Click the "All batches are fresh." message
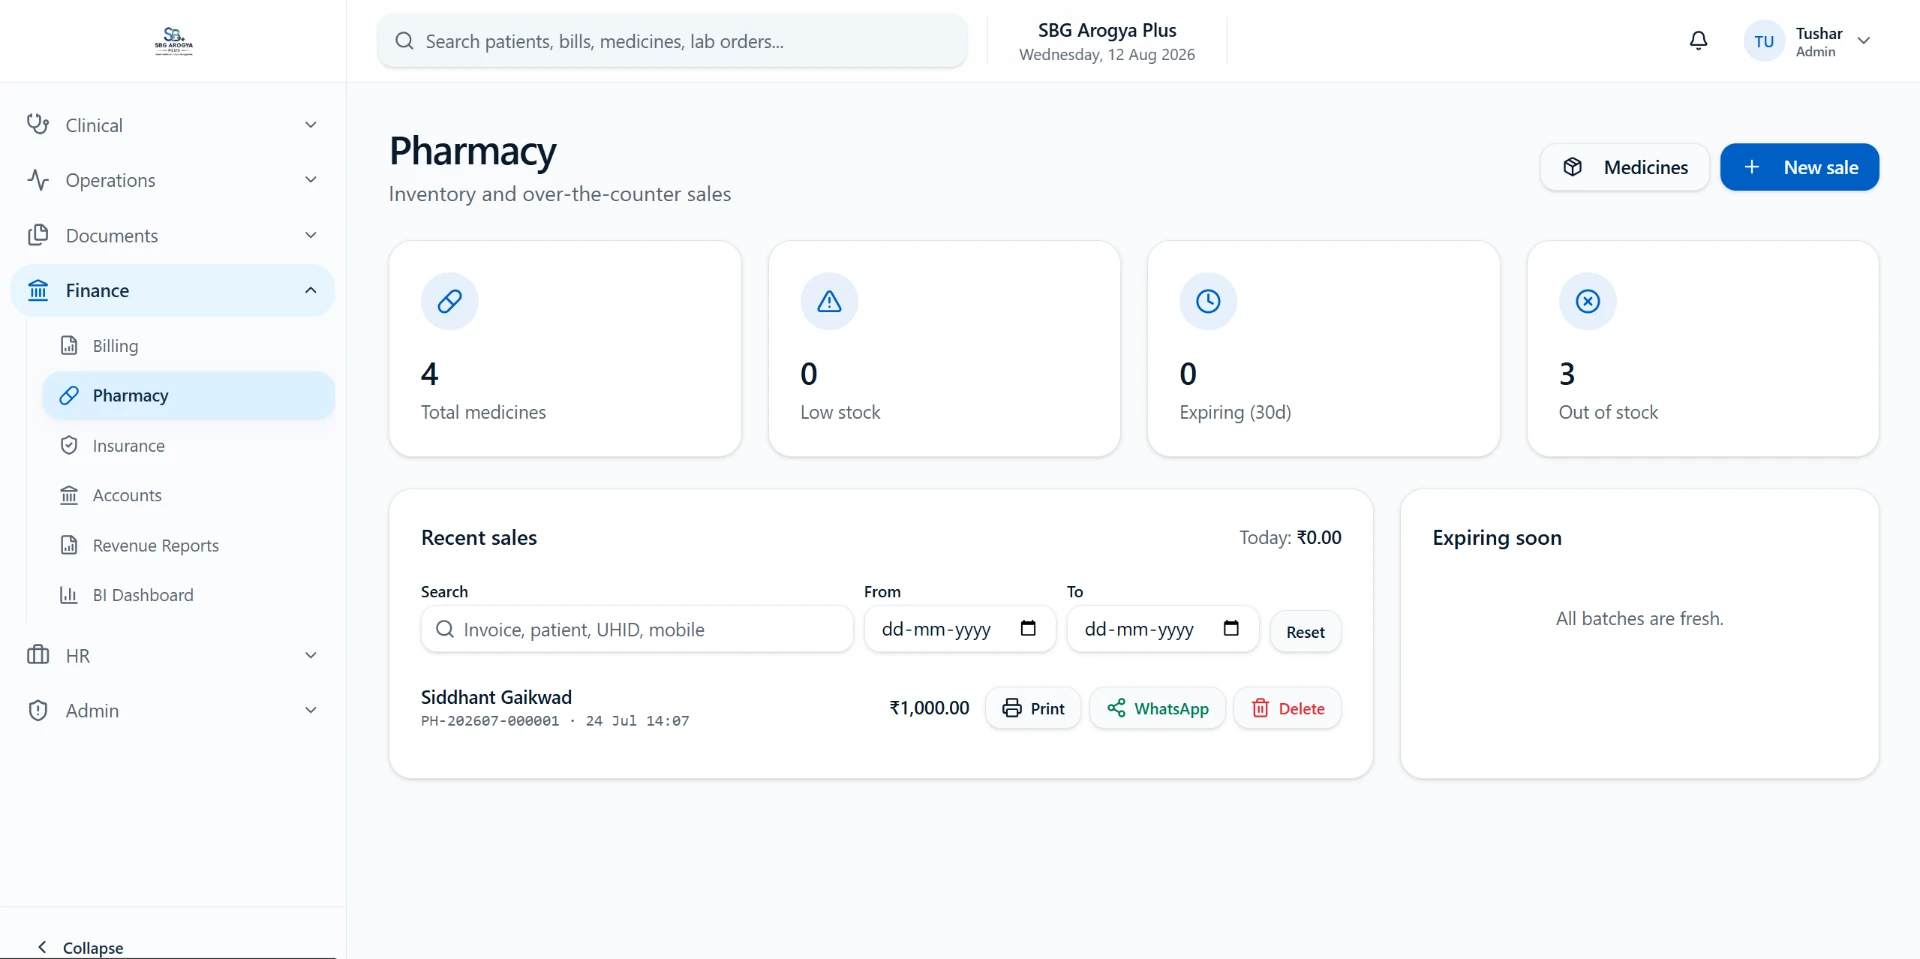The width and height of the screenshot is (1920, 959). click(x=1639, y=618)
